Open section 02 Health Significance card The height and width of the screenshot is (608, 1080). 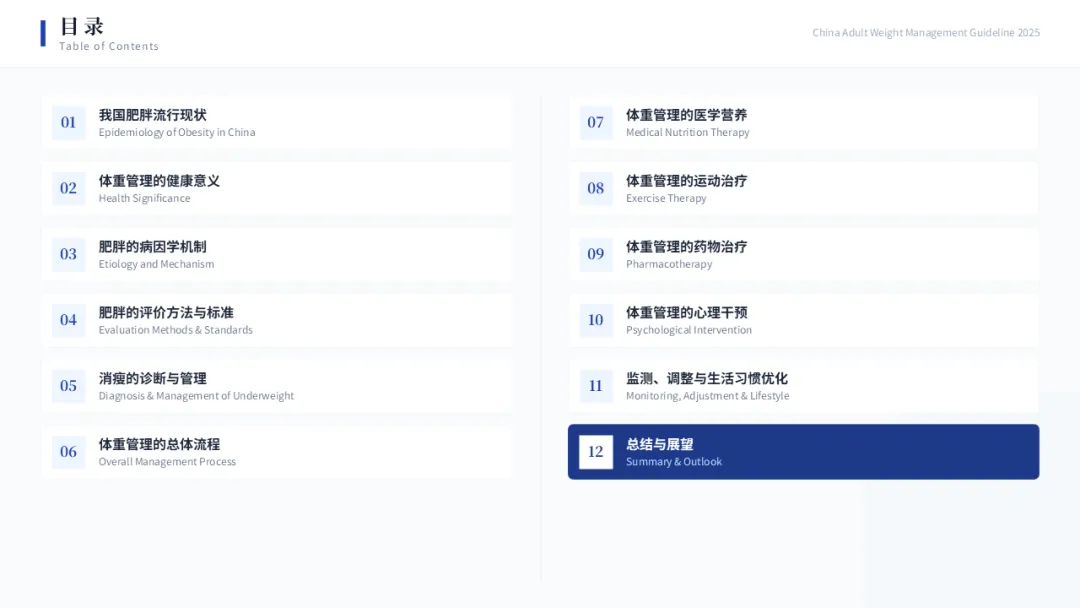(x=277, y=189)
